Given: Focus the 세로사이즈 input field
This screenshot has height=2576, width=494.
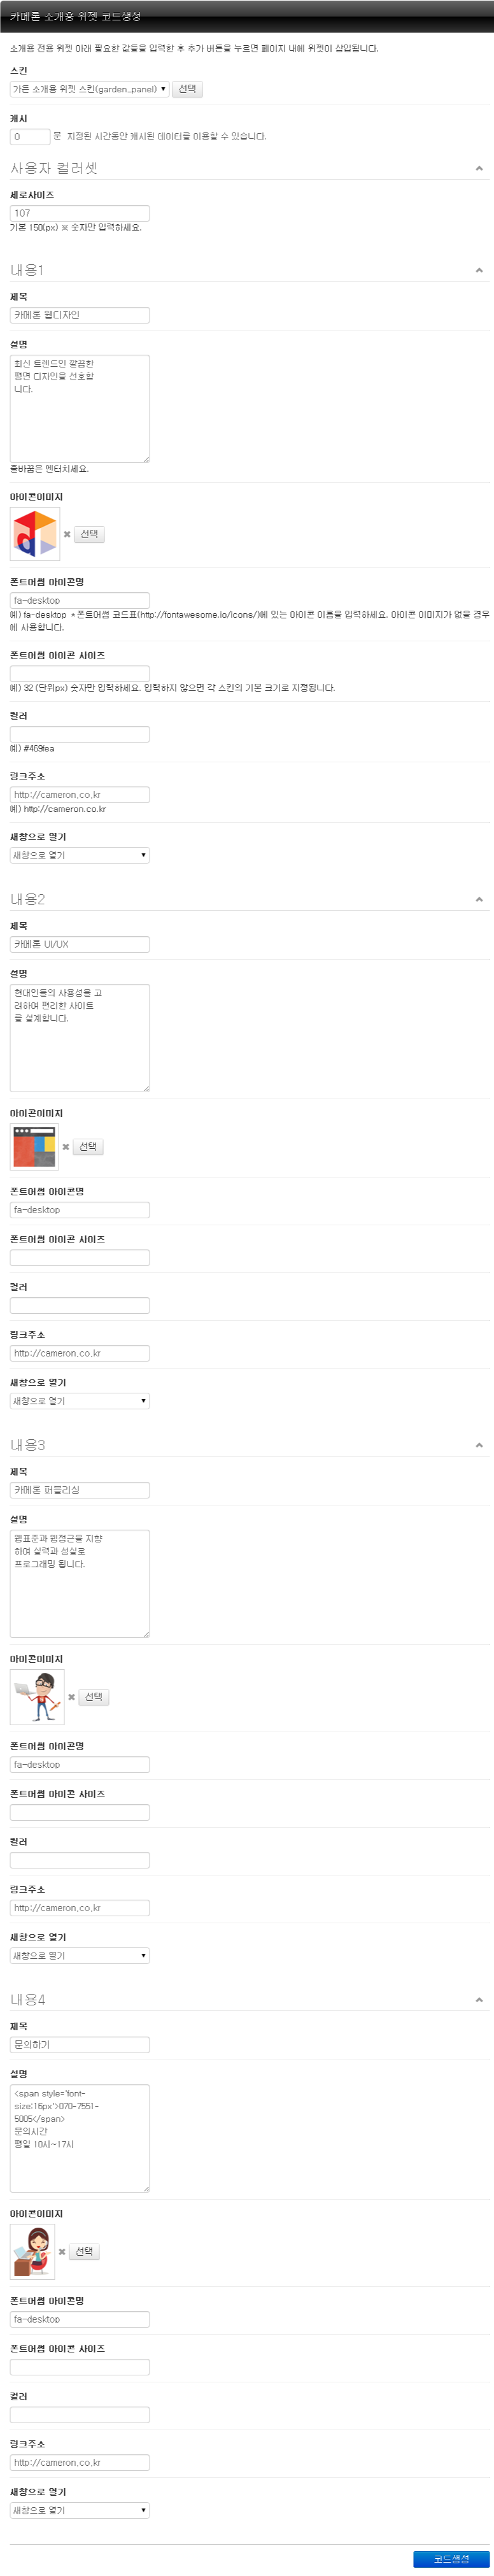Looking at the screenshot, I should 80,213.
